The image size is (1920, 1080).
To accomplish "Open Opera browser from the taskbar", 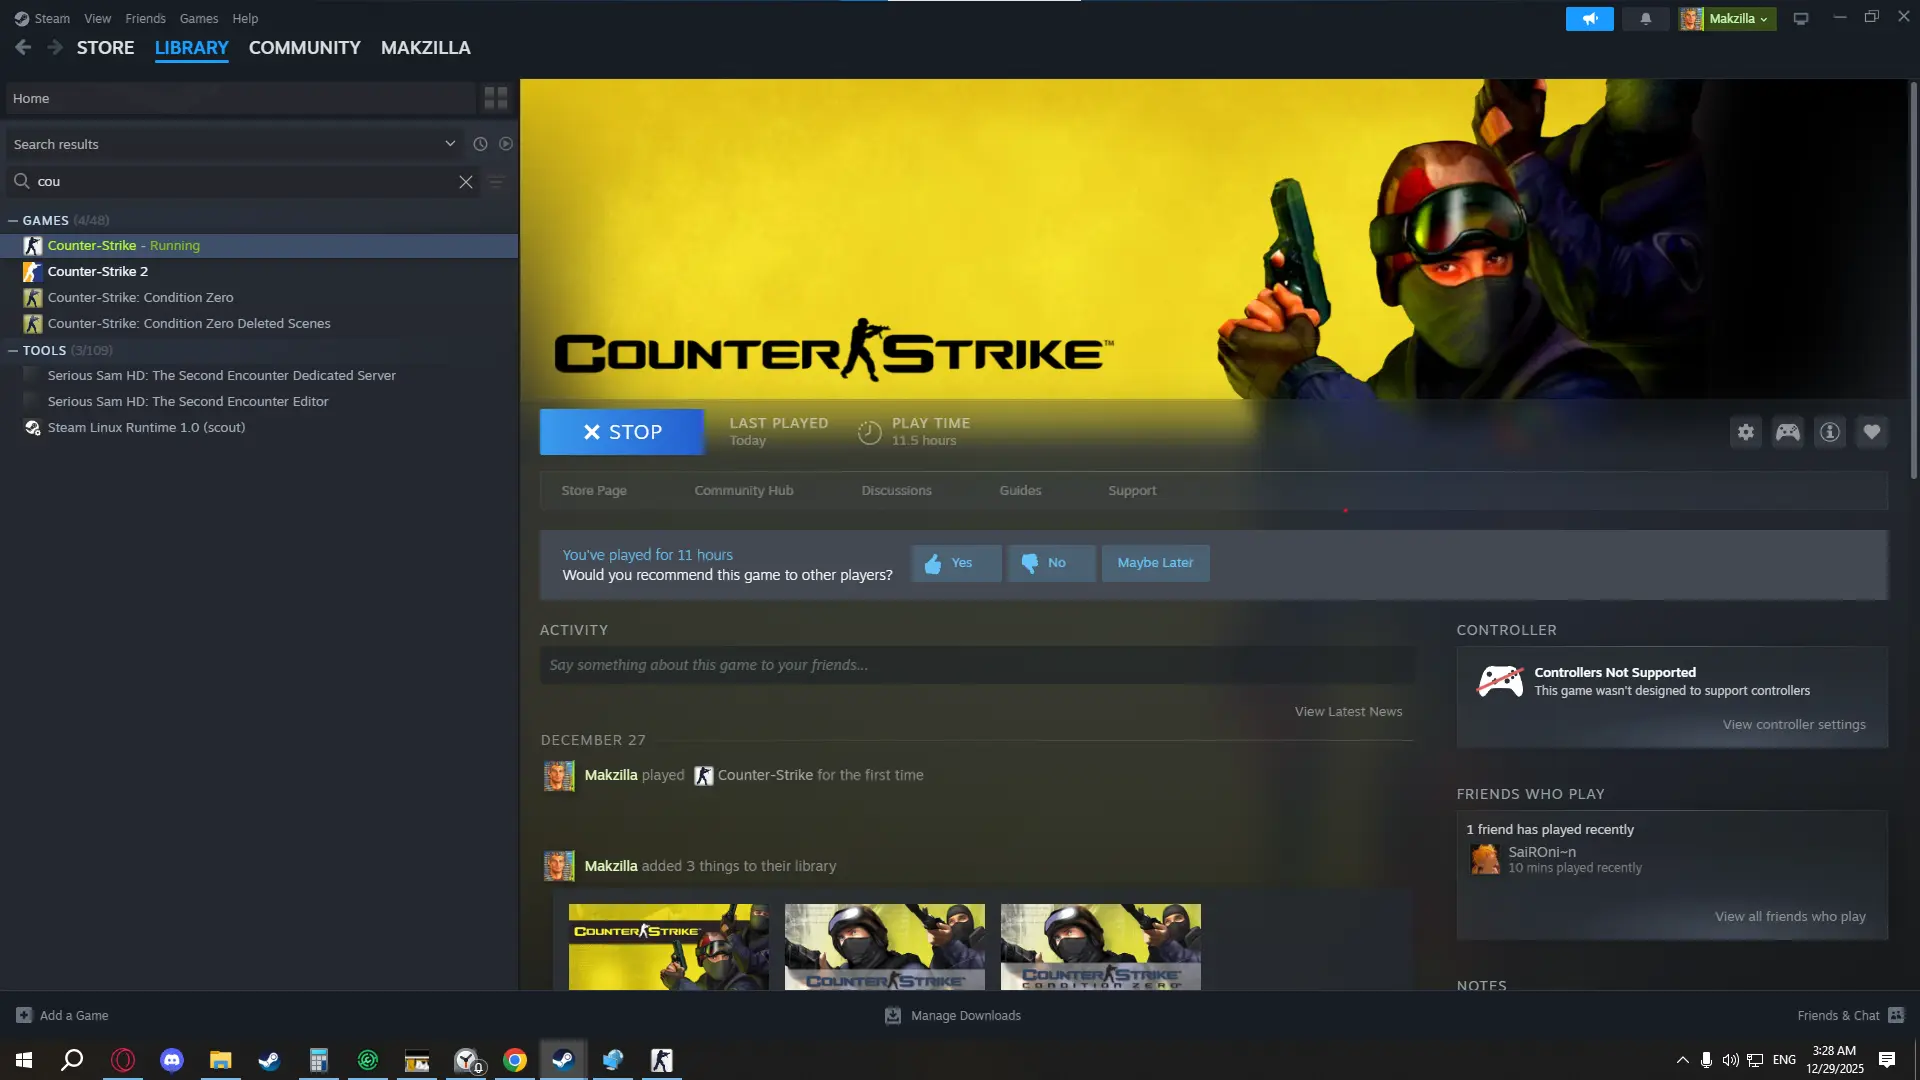I will click(x=123, y=1060).
